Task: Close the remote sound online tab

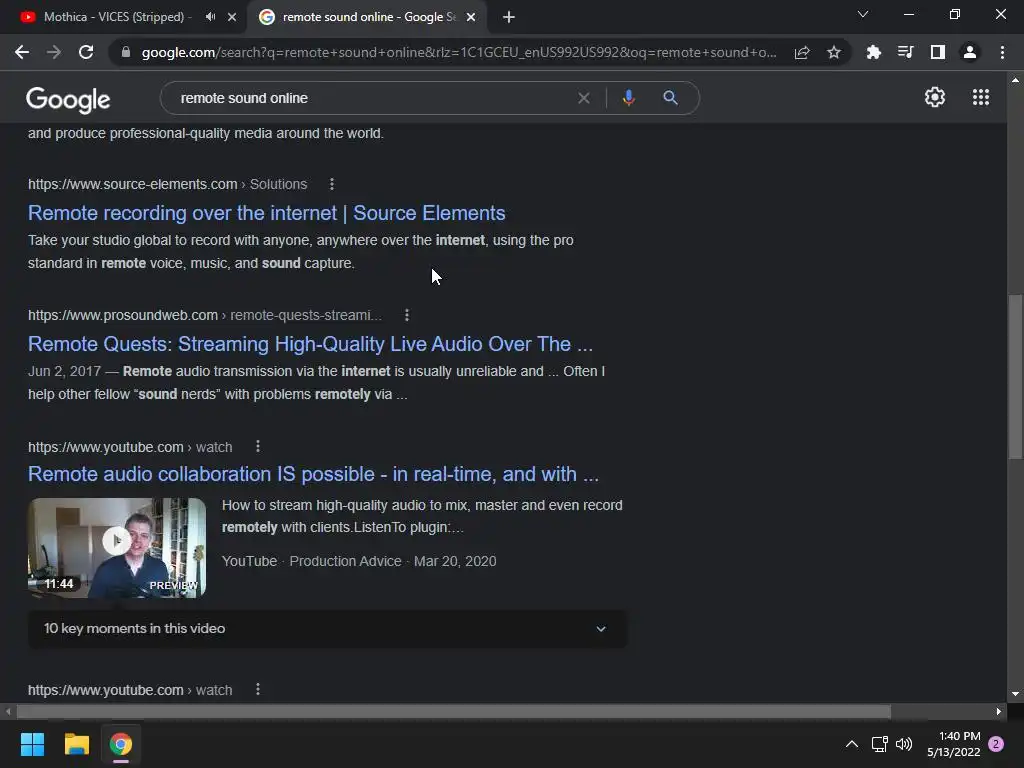Action: click(471, 17)
